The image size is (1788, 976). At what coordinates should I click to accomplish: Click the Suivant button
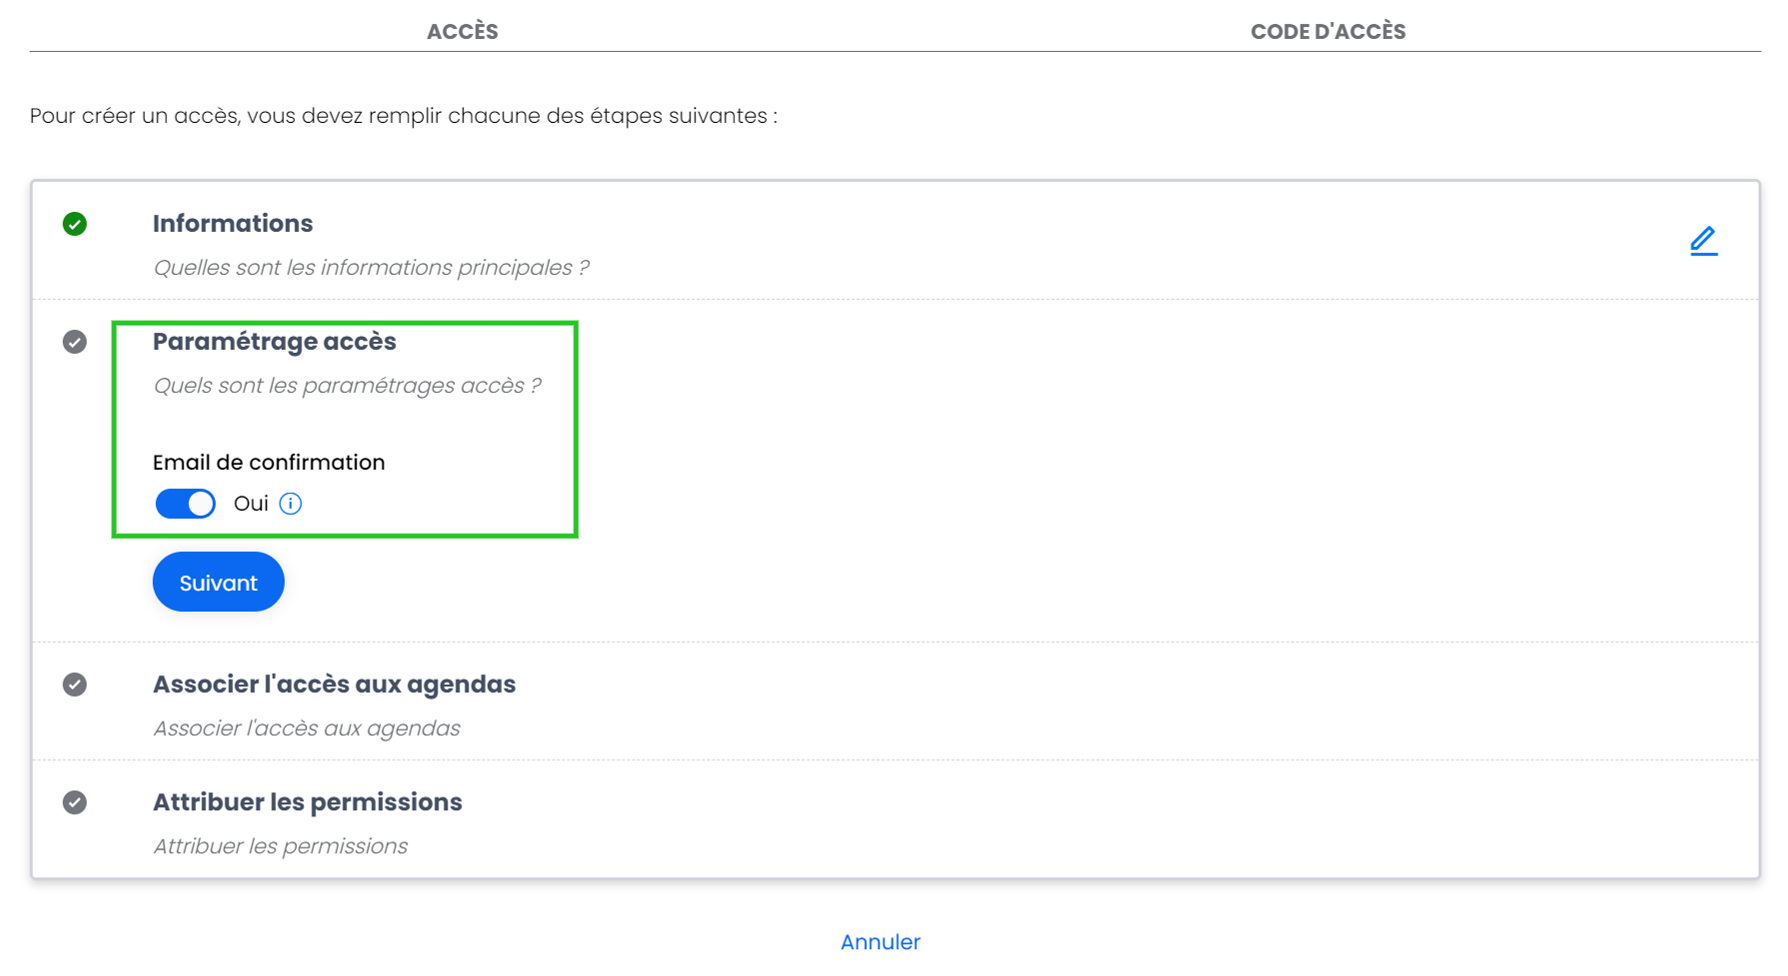coord(218,582)
